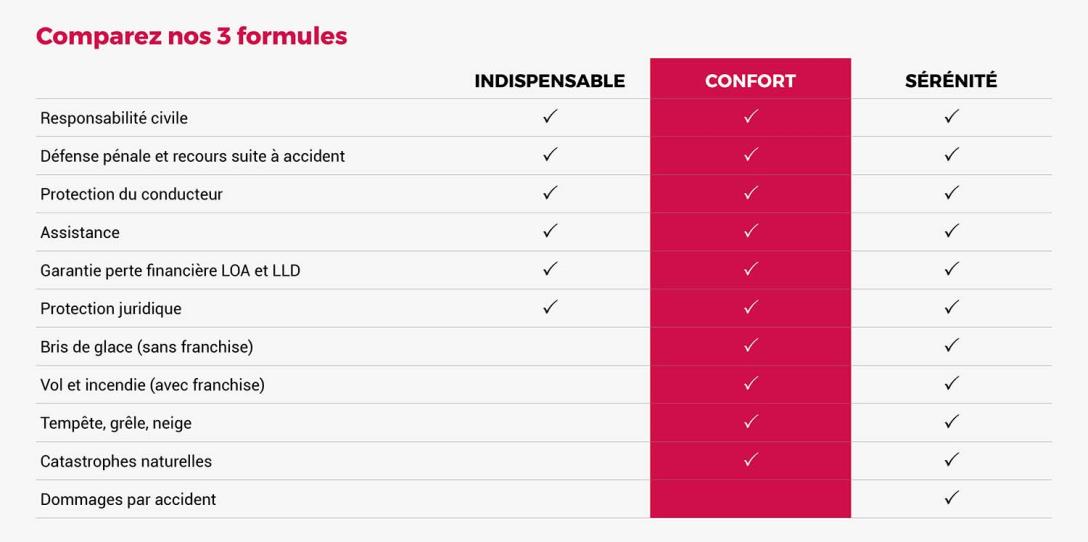Image resolution: width=1088 pixels, height=542 pixels.
Task: Select the CONFORT column header
Action: pos(750,81)
